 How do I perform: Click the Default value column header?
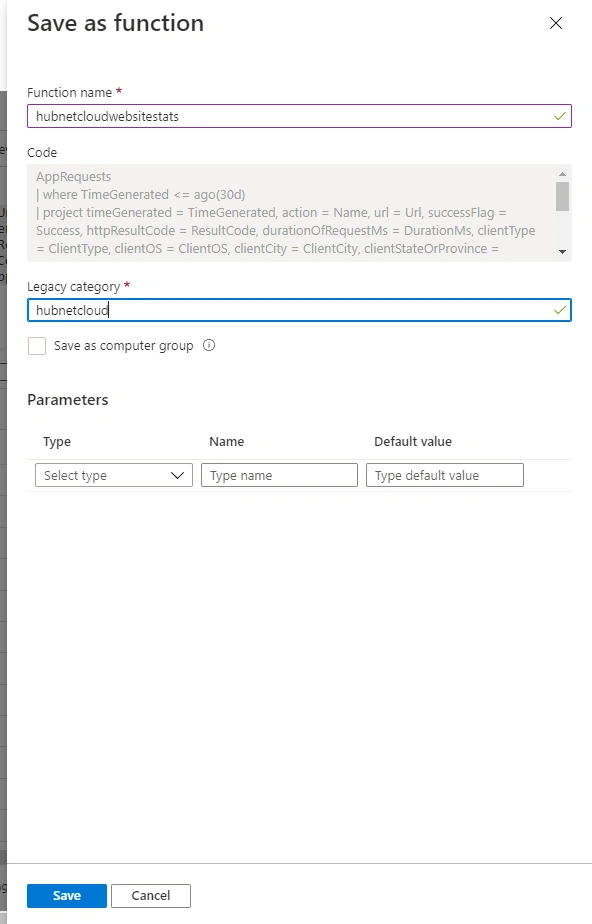413,441
